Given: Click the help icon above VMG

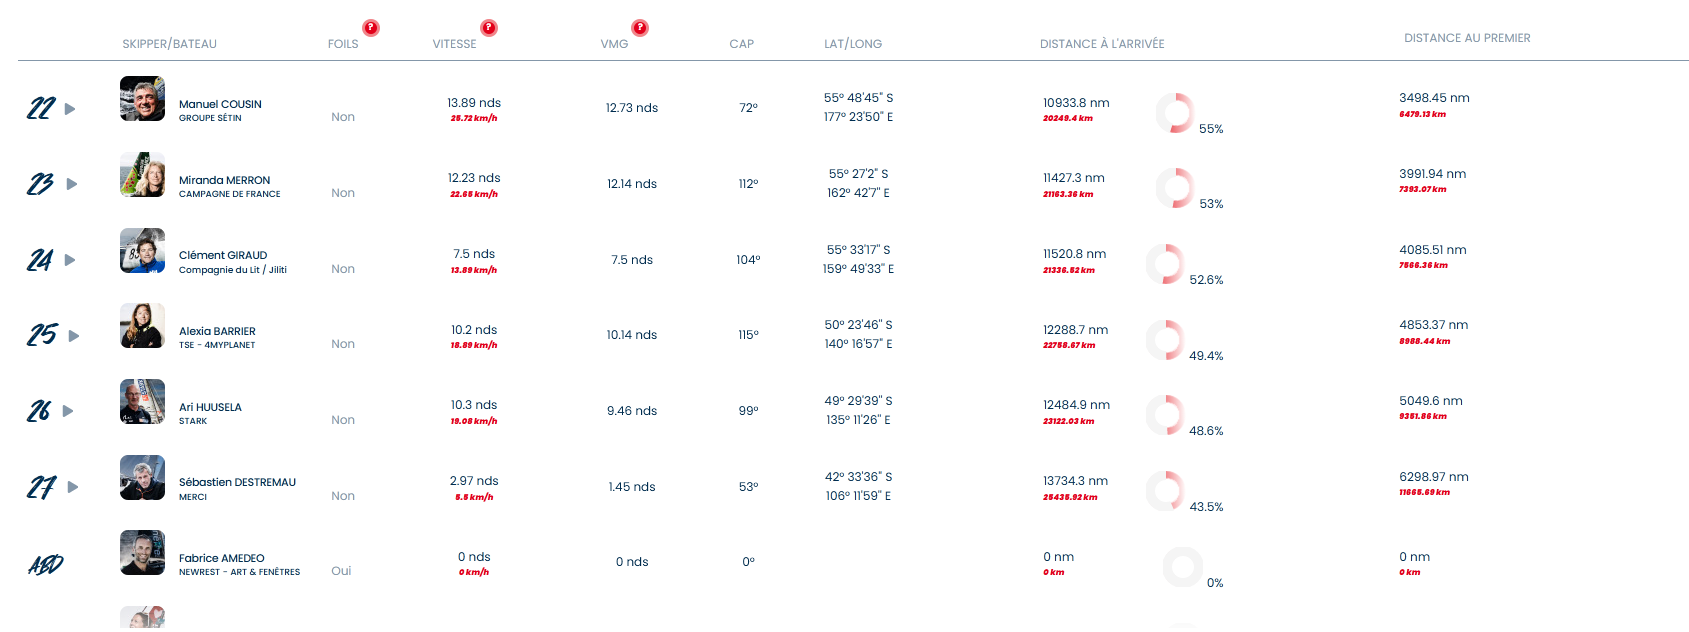Looking at the screenshot, I should click(640, 28).
